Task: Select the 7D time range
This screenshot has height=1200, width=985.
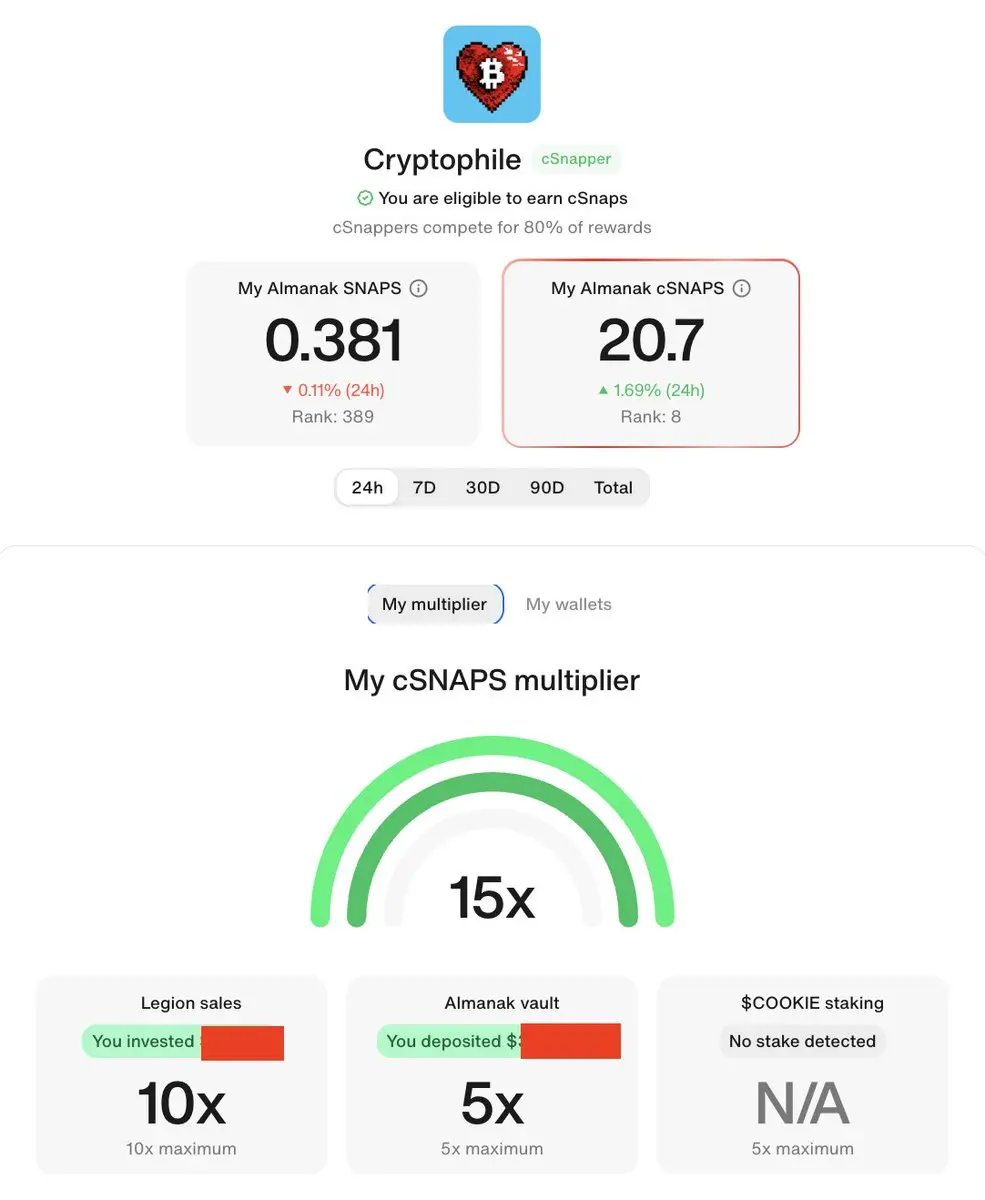Action: pos(425,488)
